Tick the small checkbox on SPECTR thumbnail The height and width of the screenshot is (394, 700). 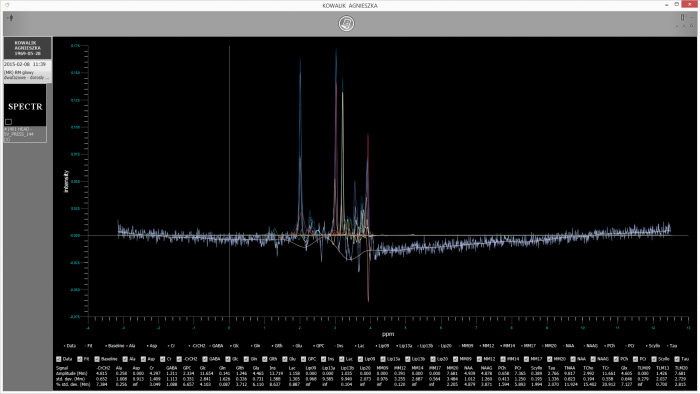8,122
